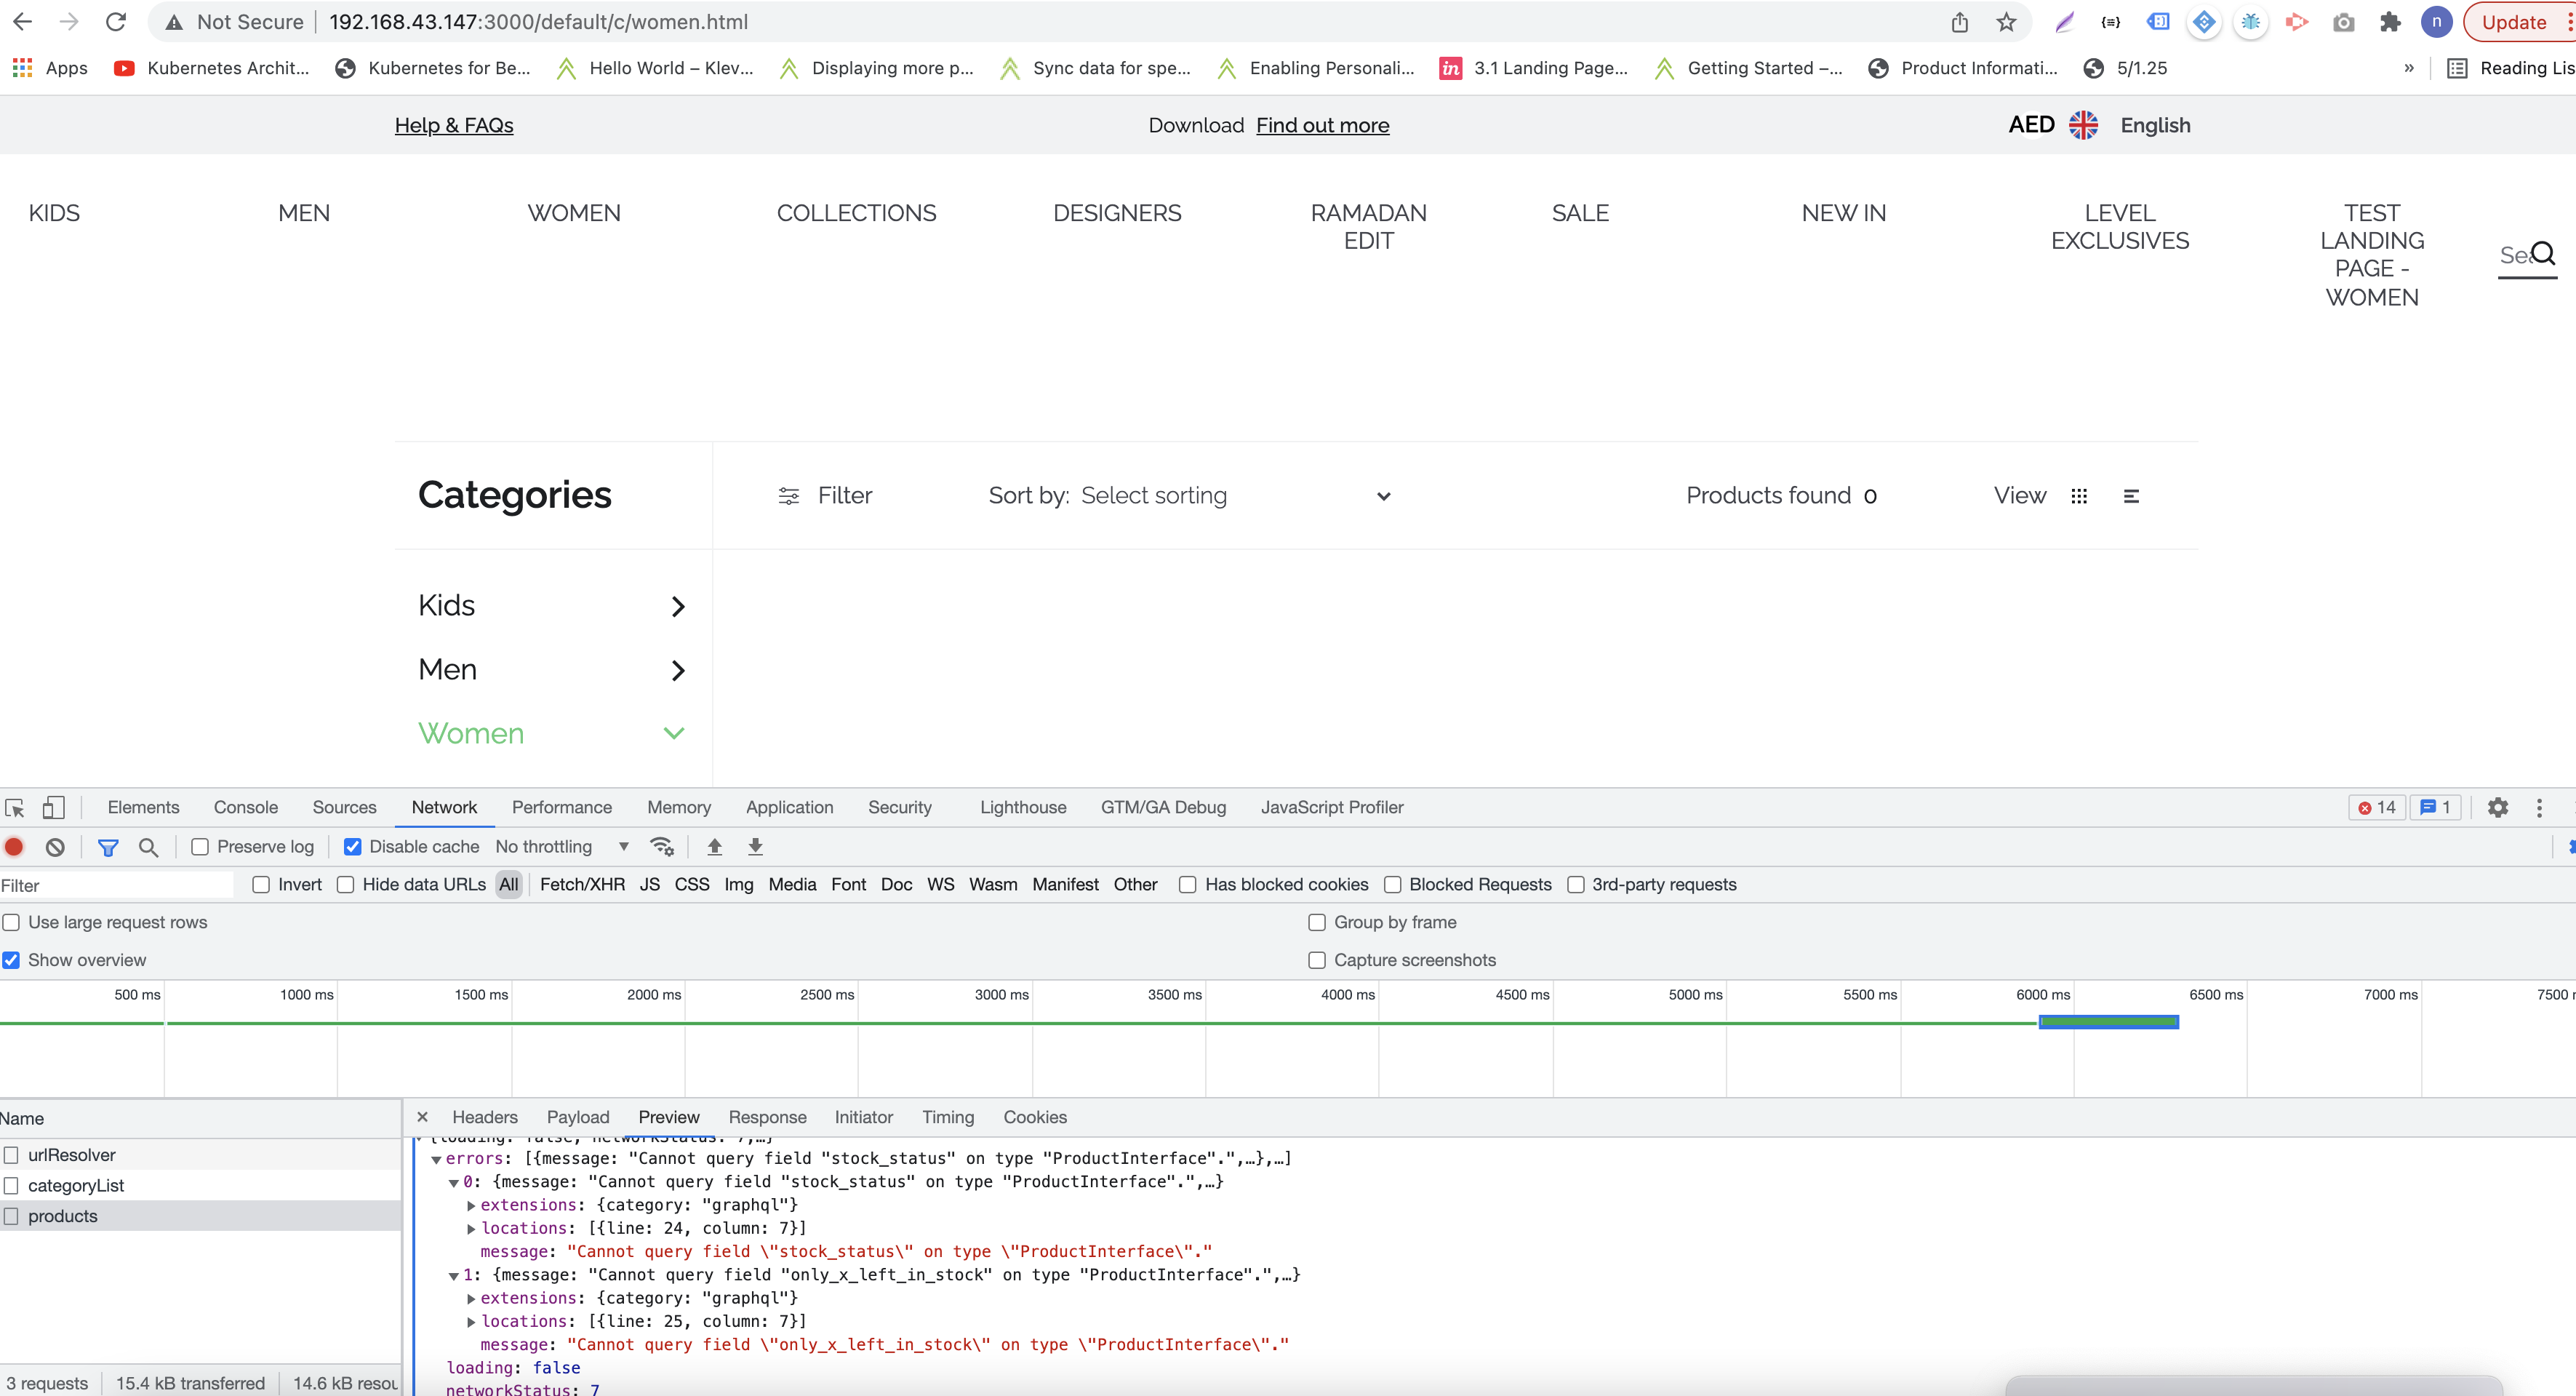
Task: Click the Find out more link
Action: click(x=1322, y=125)
